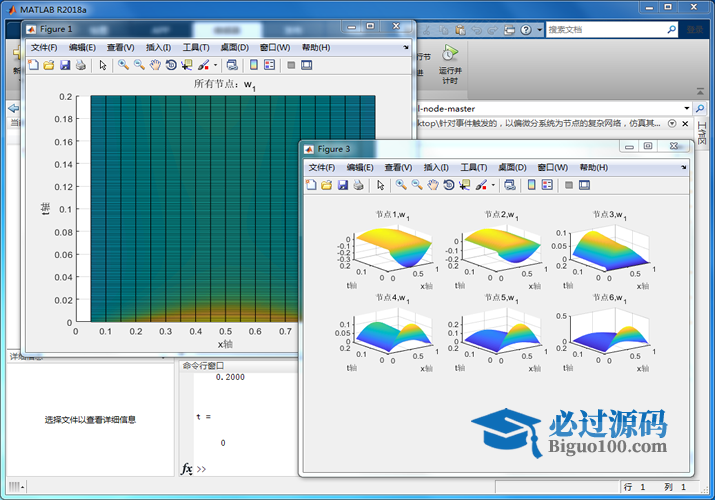Show plot tools in Figure 3
The image size is (715, 500).
(x=584, y=185)
